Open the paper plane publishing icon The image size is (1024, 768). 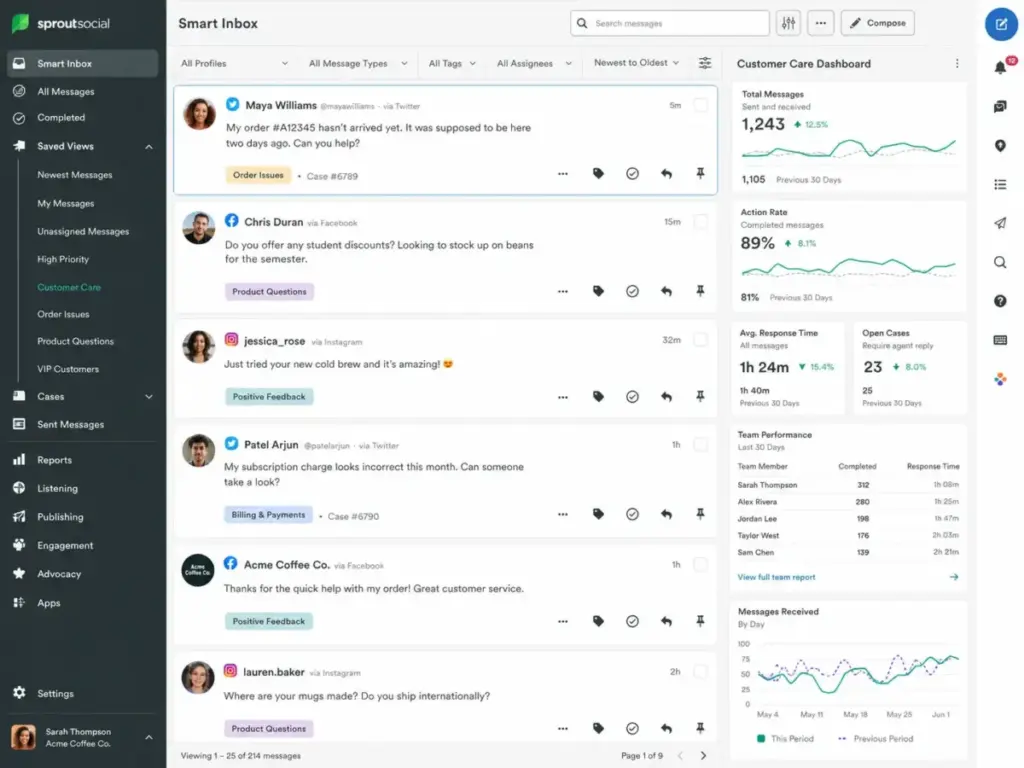point(1000,223)
